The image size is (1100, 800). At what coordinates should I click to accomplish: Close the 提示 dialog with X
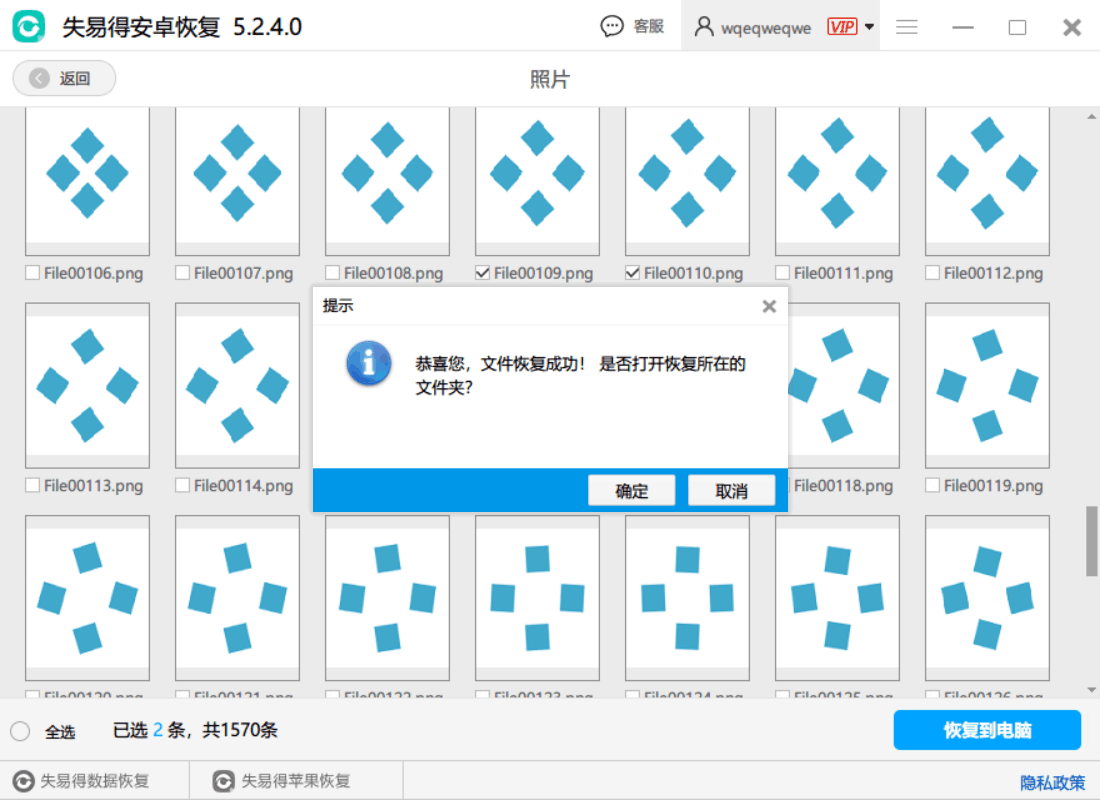[769, 306]
